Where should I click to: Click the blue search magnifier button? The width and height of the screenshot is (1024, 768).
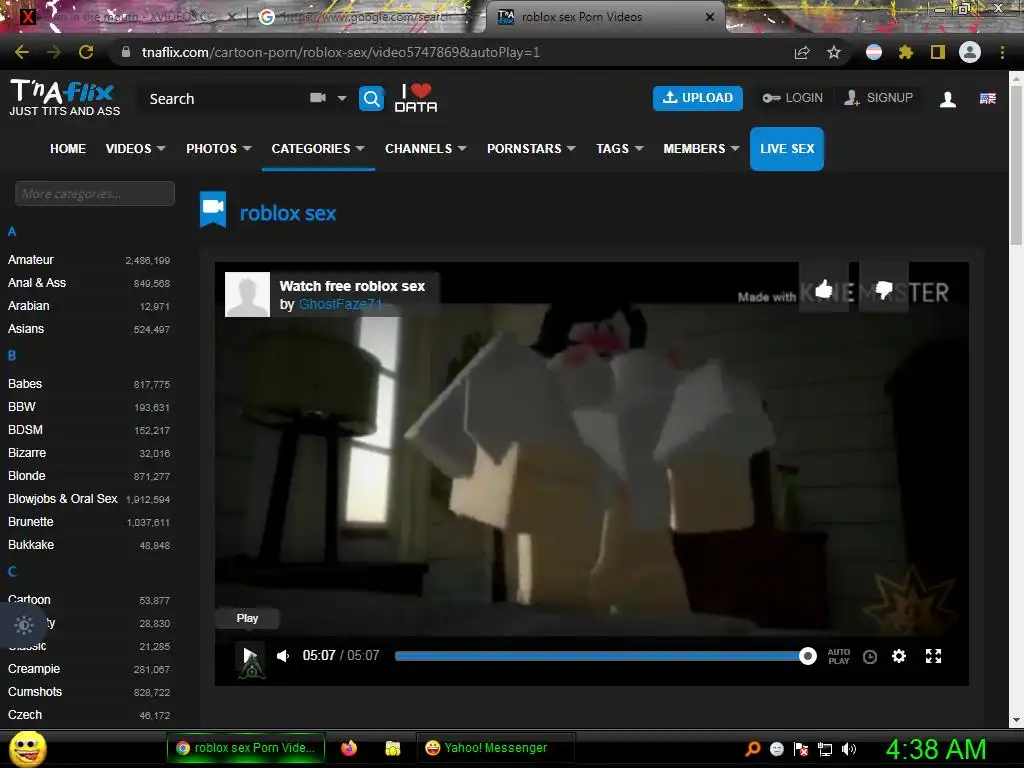click(x=372, y=99)
